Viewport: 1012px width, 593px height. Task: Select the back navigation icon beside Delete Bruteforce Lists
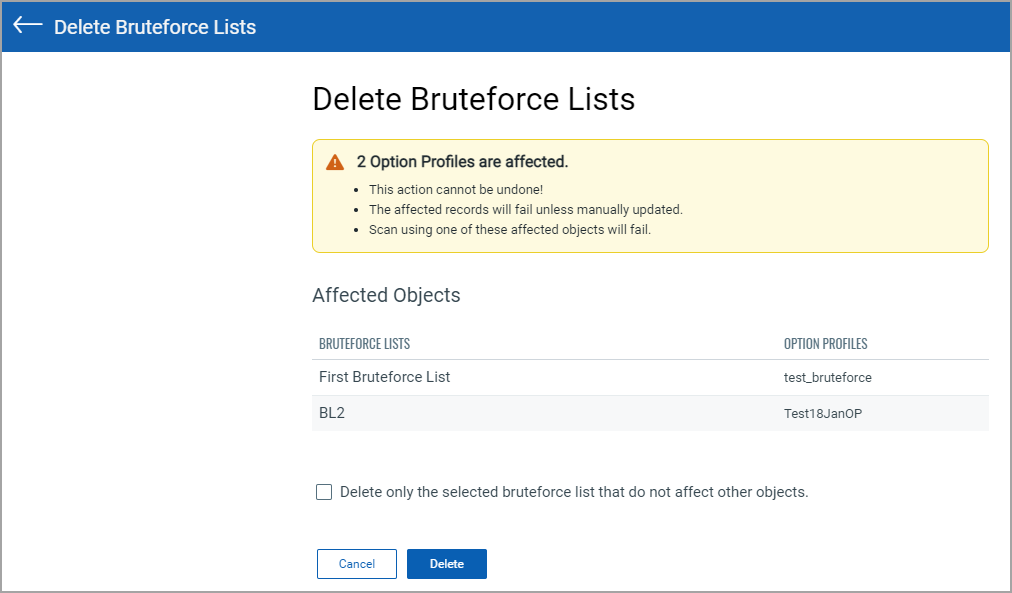tap(26, 27)
